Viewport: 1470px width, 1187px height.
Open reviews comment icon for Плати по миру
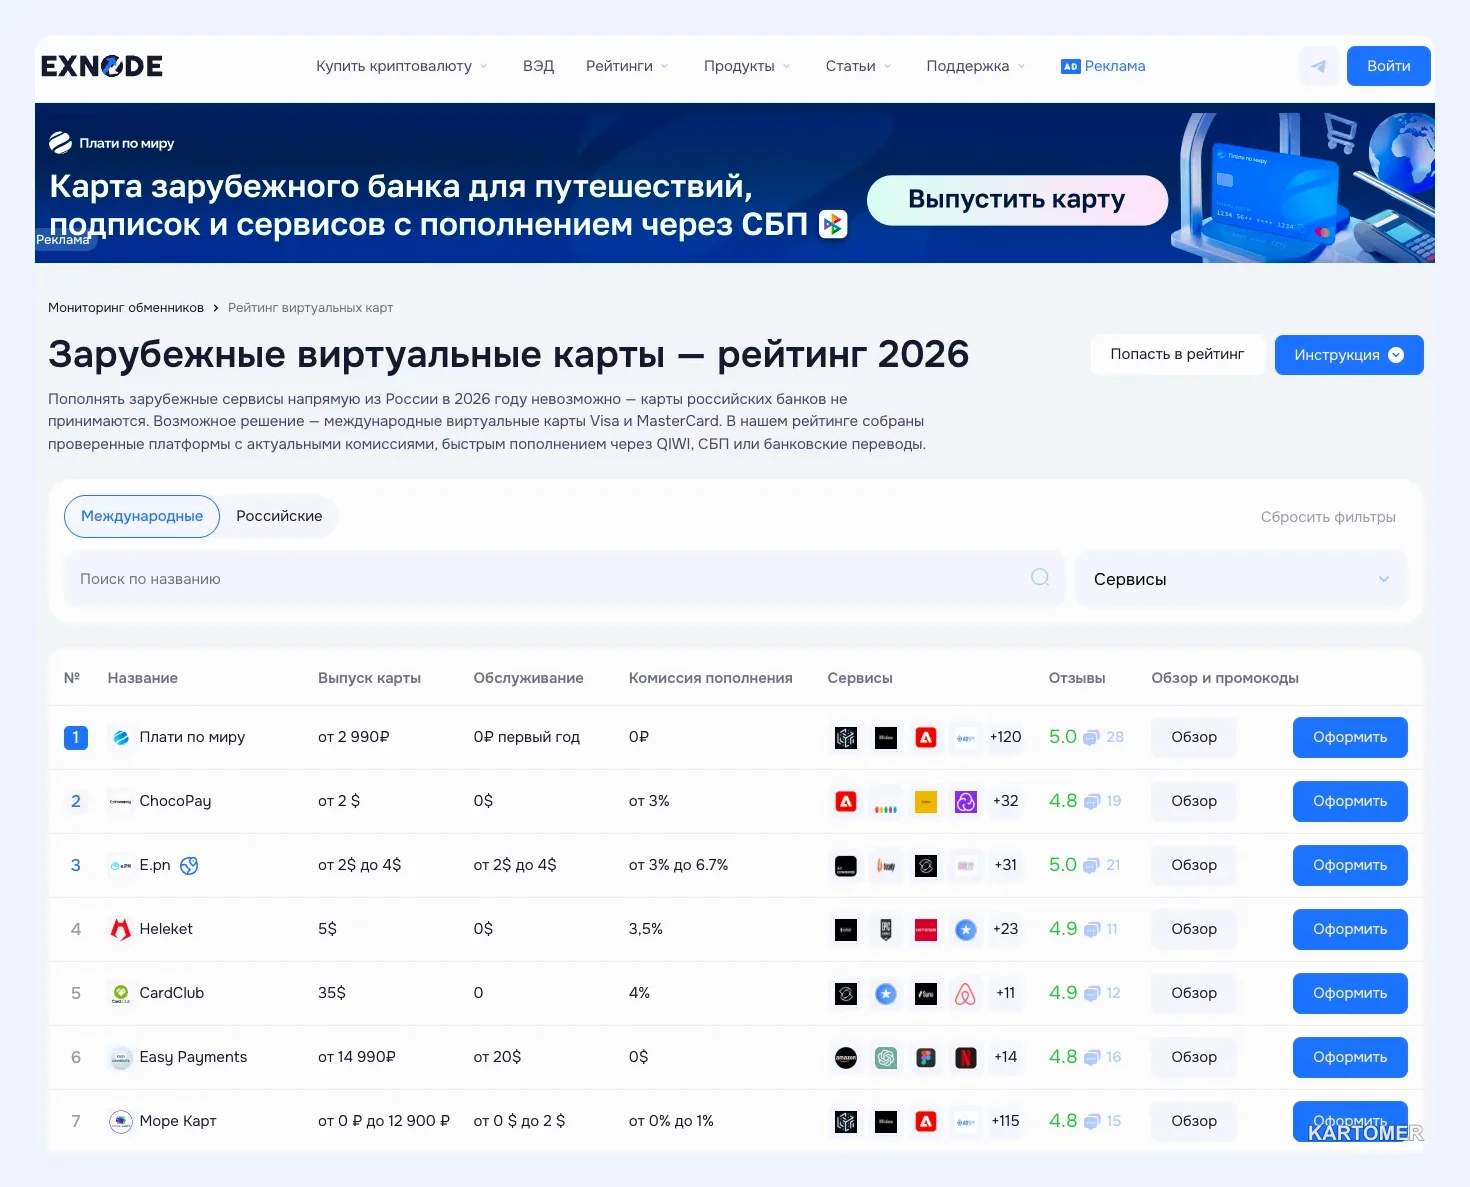[x=1091, y=738]
